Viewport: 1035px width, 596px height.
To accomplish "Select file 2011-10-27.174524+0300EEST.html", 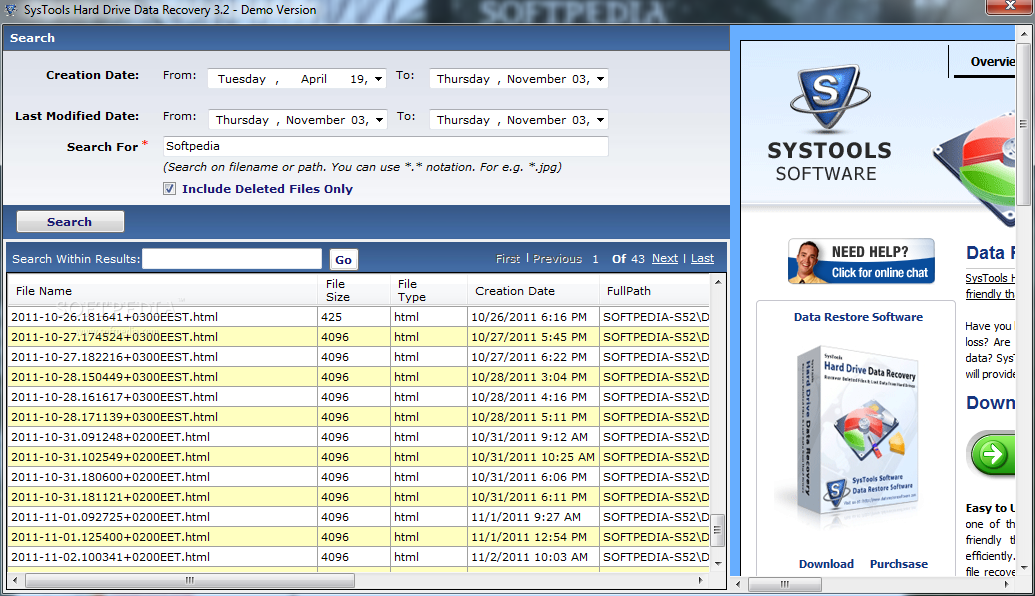I will [114, 337].
